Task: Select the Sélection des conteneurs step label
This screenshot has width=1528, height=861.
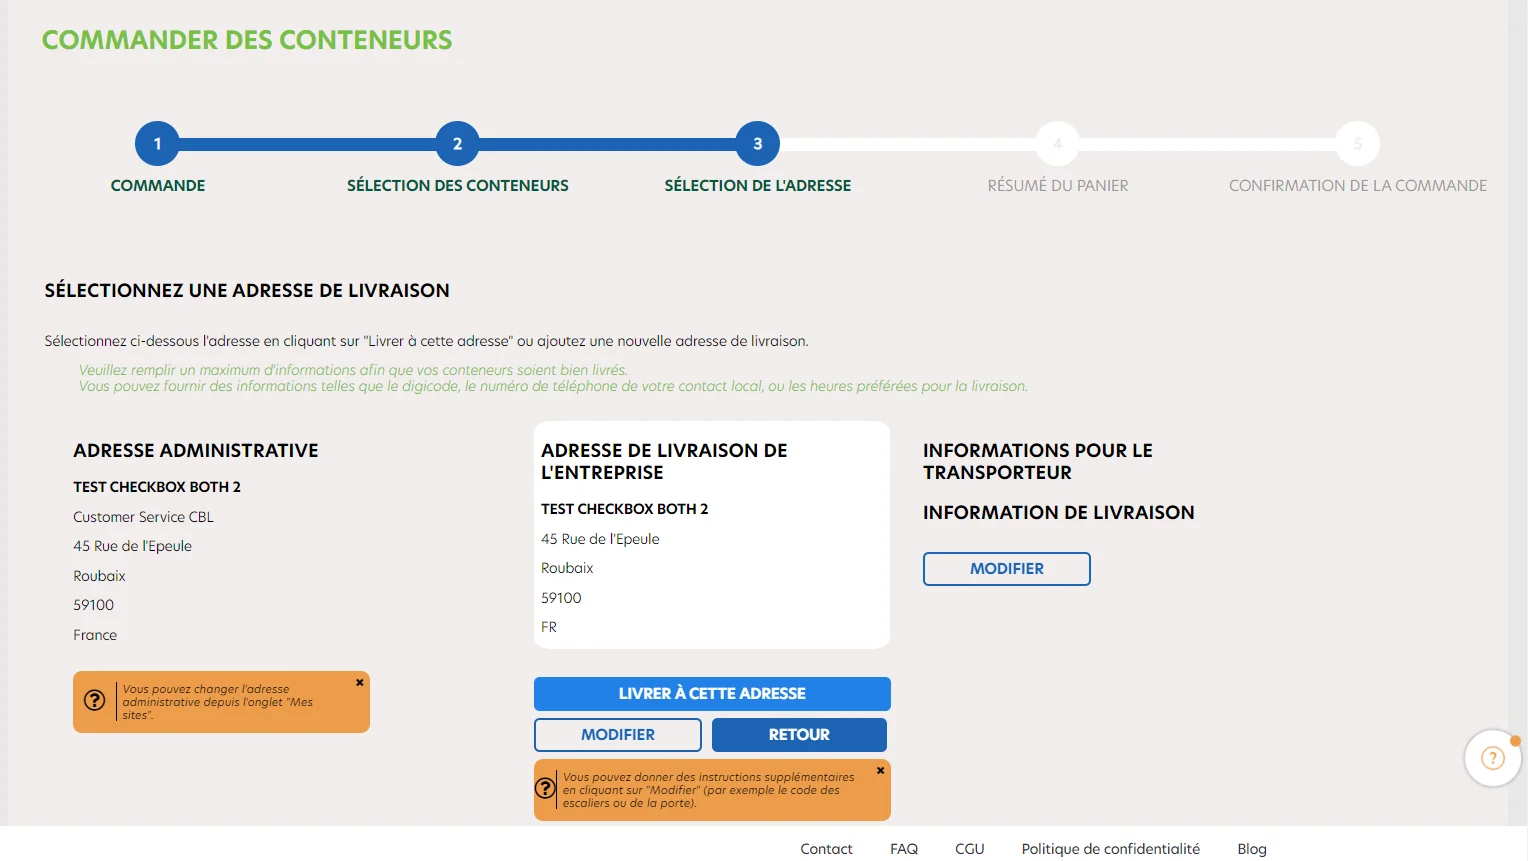Action: 458,186
